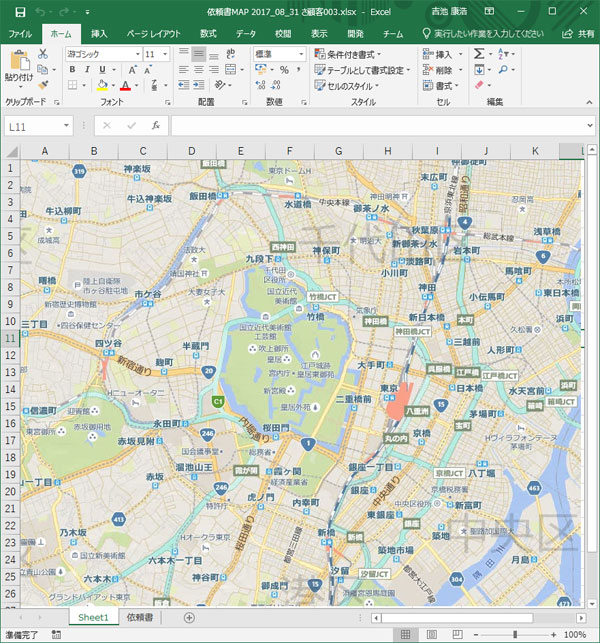600x643 pixels.
Task: Click the Merge and Center icon
Action: click(x=231, y=69)
